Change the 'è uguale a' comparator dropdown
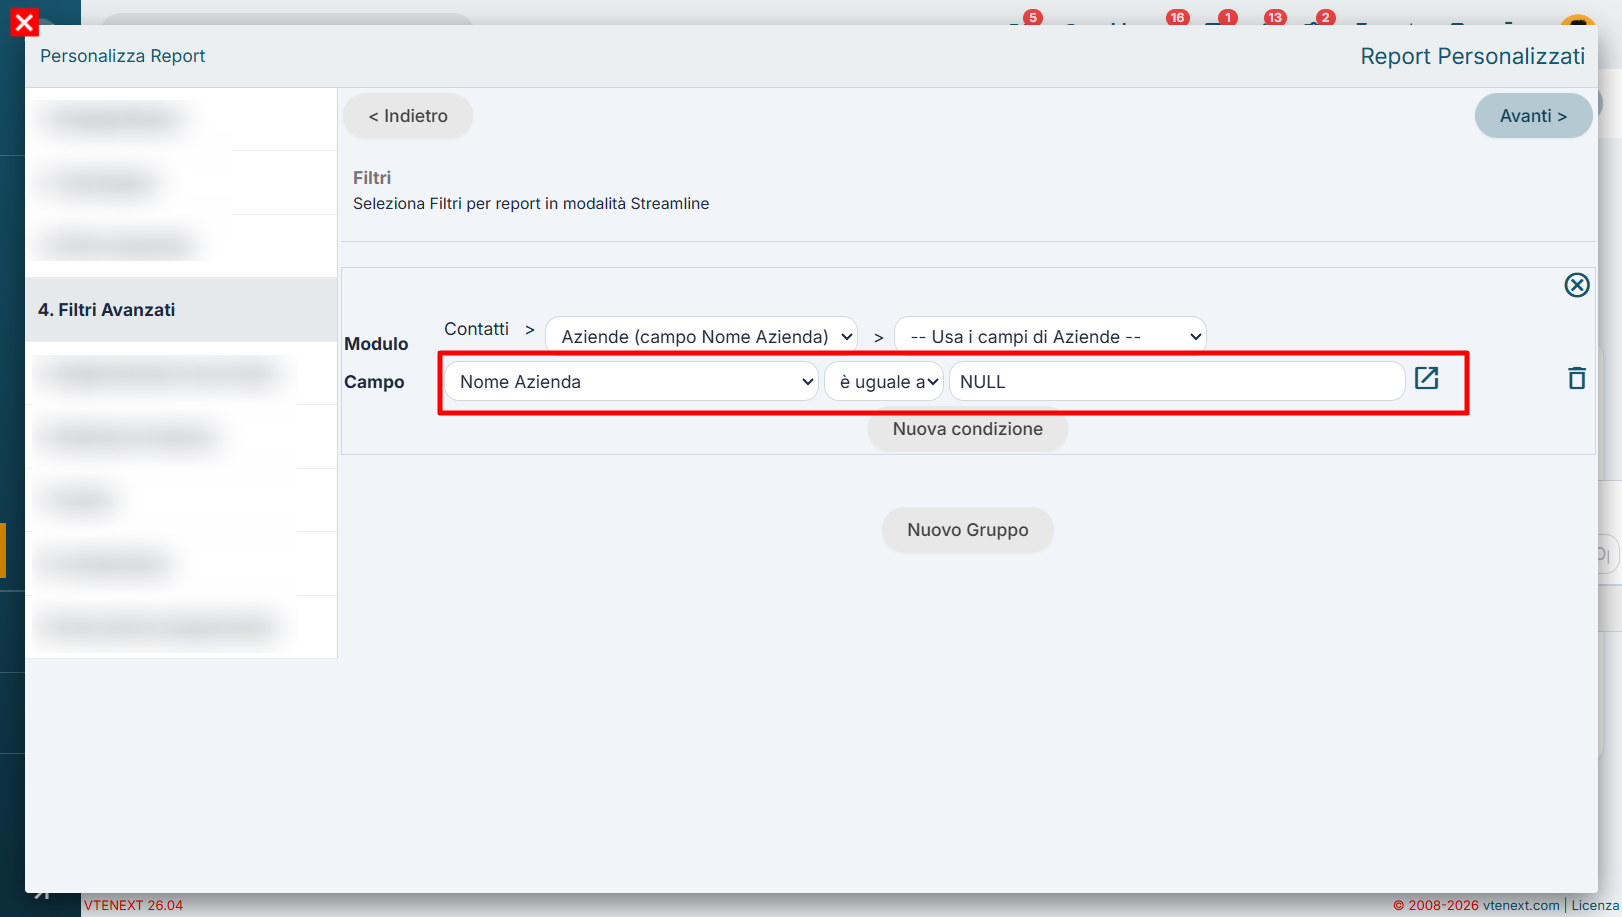 (884, 382)
